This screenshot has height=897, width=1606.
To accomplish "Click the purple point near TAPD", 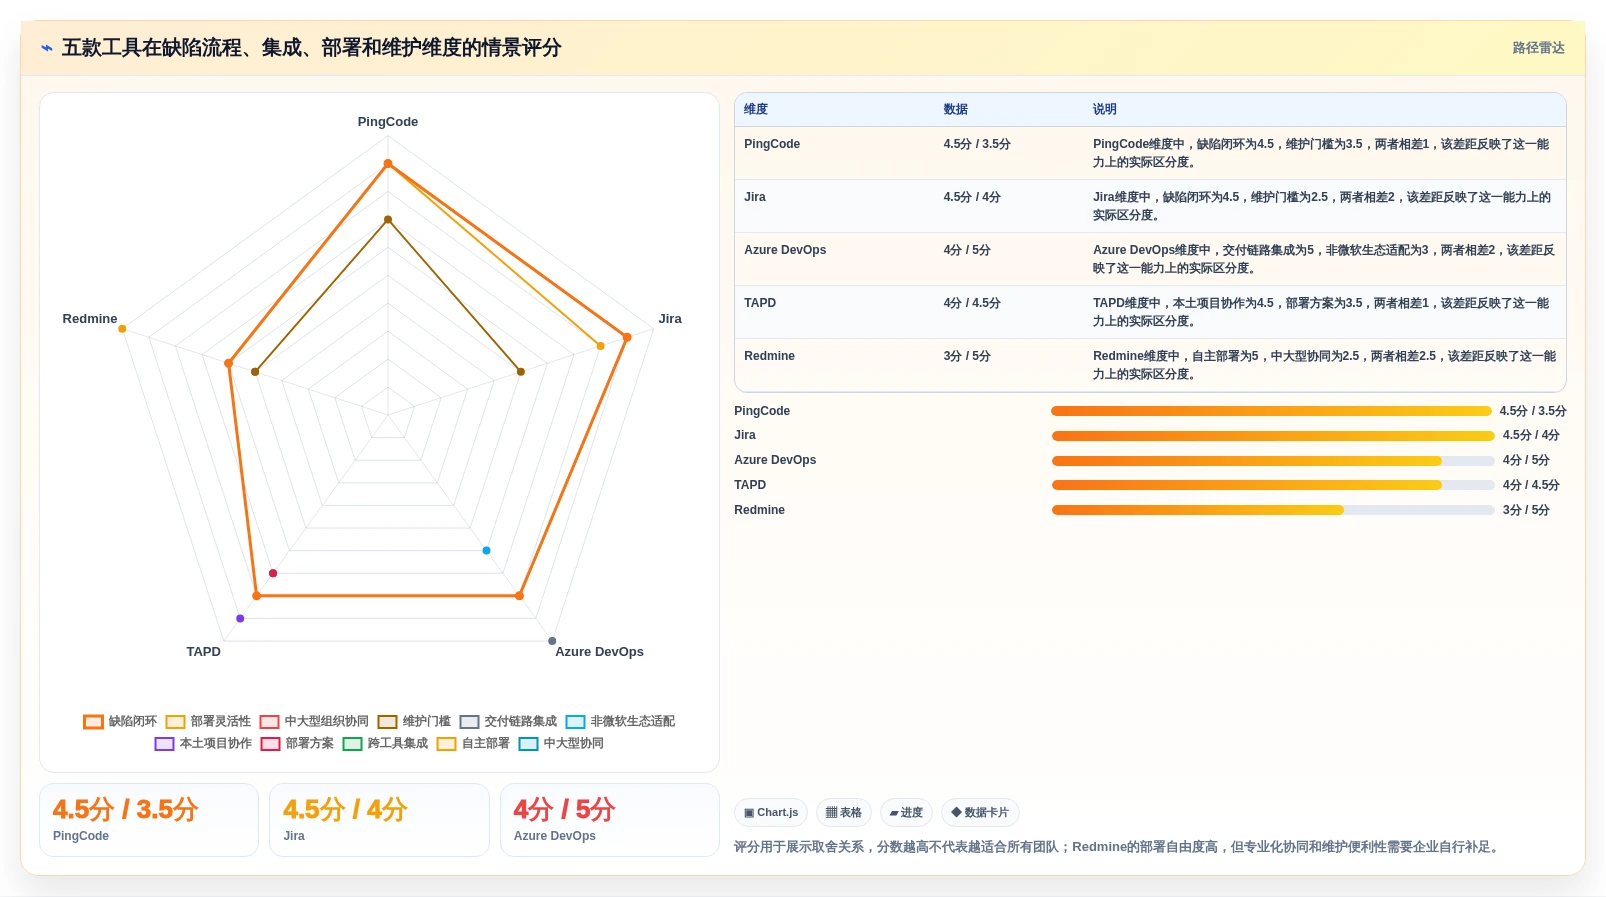I will click(240, 619).
